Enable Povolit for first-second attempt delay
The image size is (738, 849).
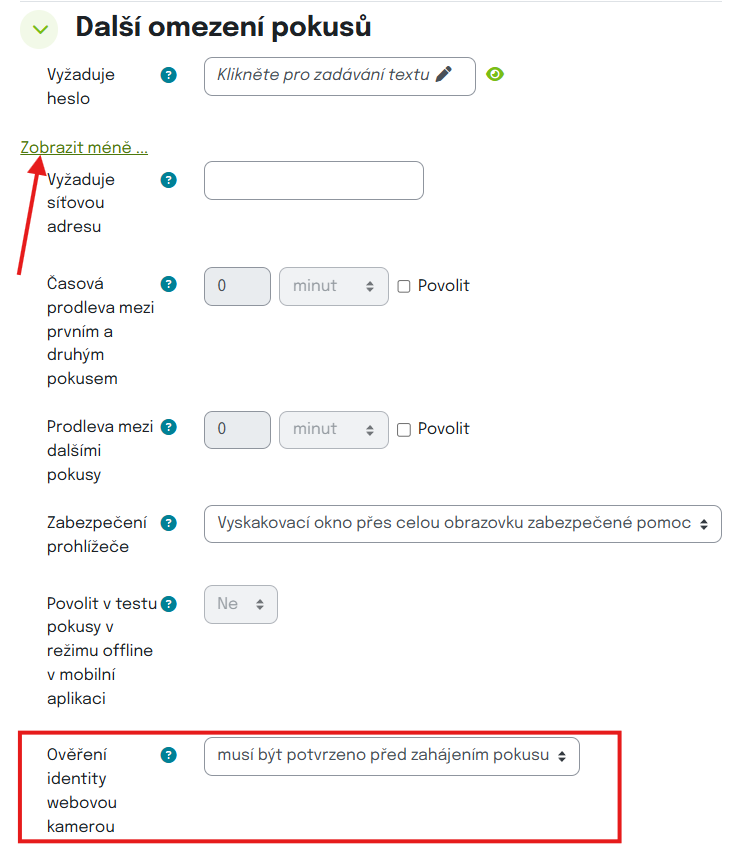(404, 286)
